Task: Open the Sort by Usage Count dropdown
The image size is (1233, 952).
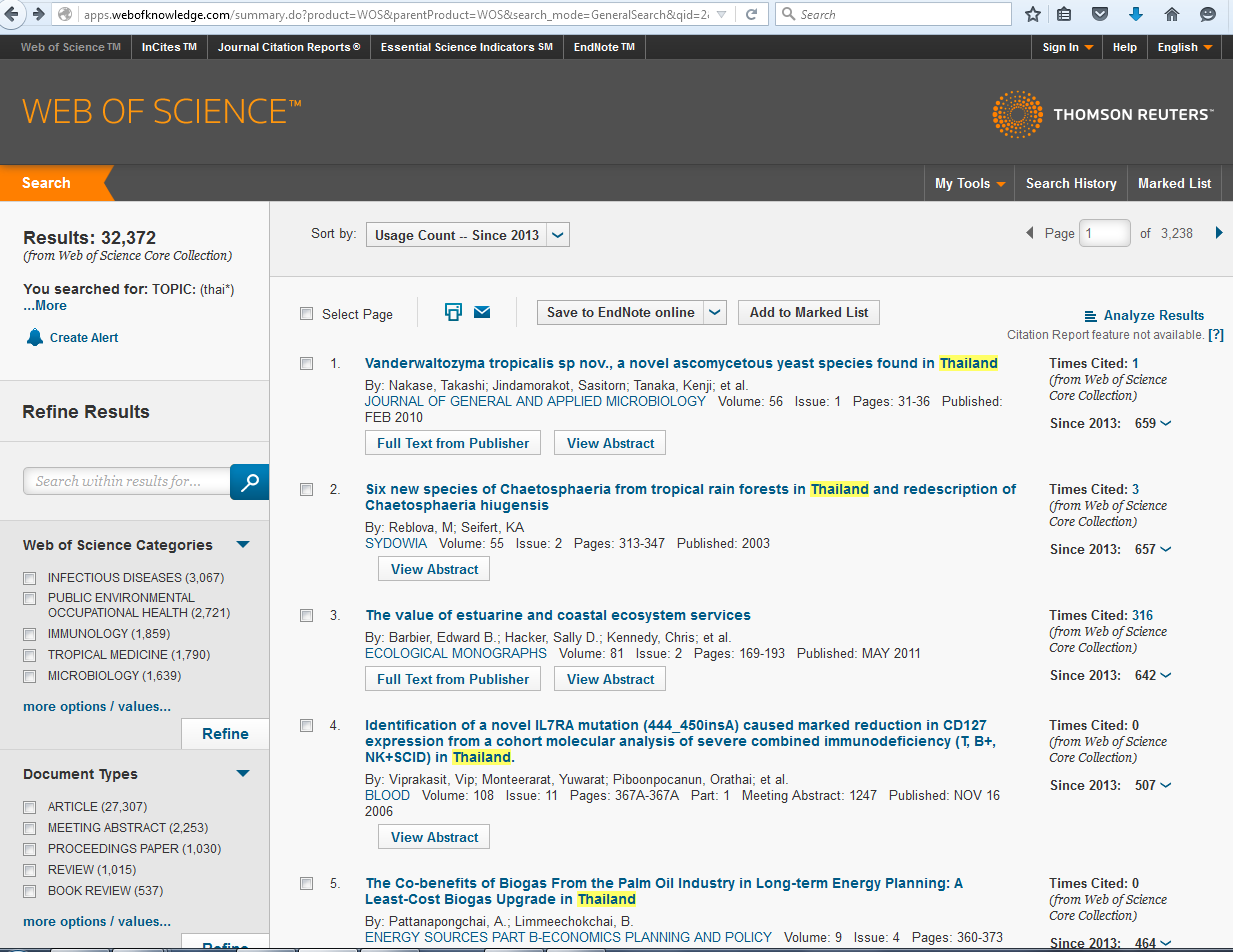Action: pyautogui.click(x=468, y=235)
